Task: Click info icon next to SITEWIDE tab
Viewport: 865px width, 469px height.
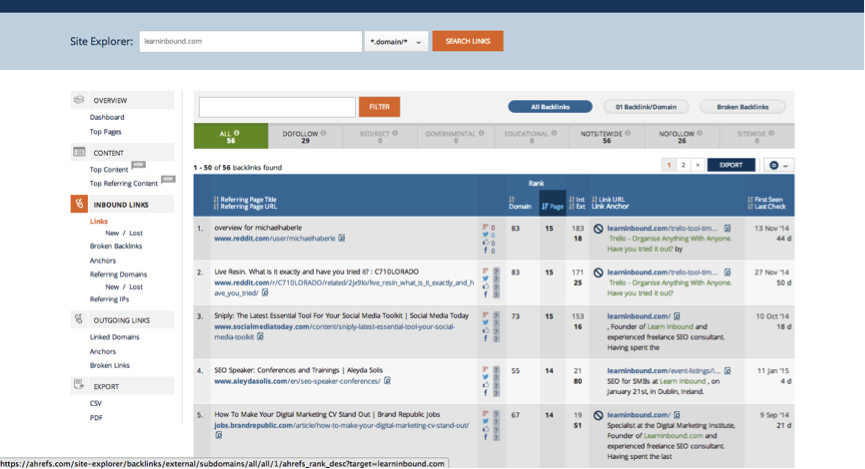Action: tap(771, 133)
